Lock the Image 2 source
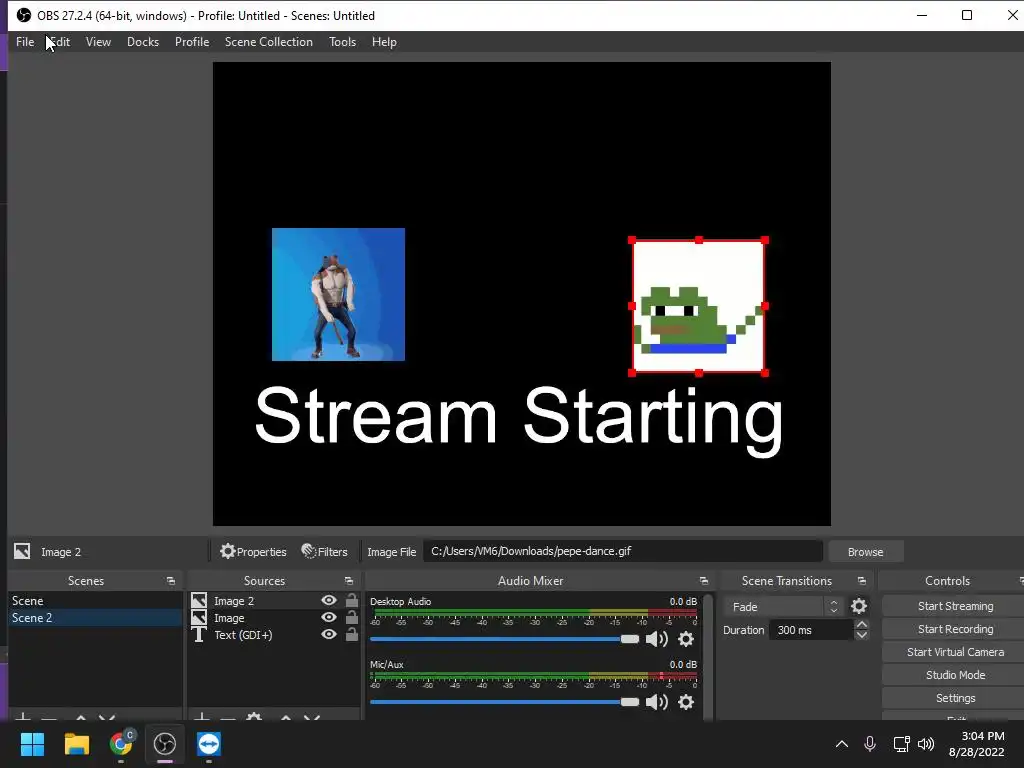 (351, 600)
